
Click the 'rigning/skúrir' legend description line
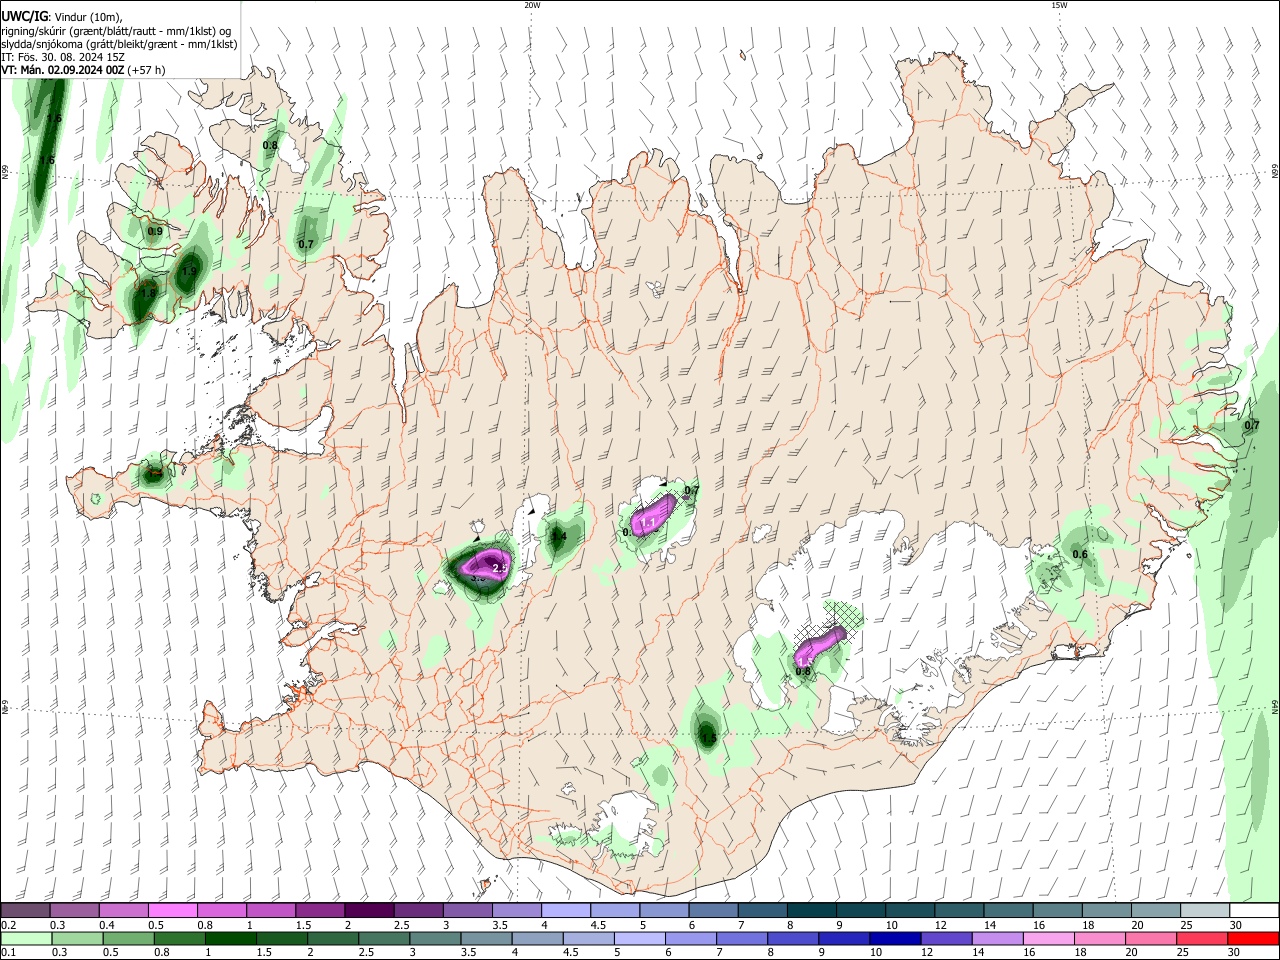click(115, 31)
